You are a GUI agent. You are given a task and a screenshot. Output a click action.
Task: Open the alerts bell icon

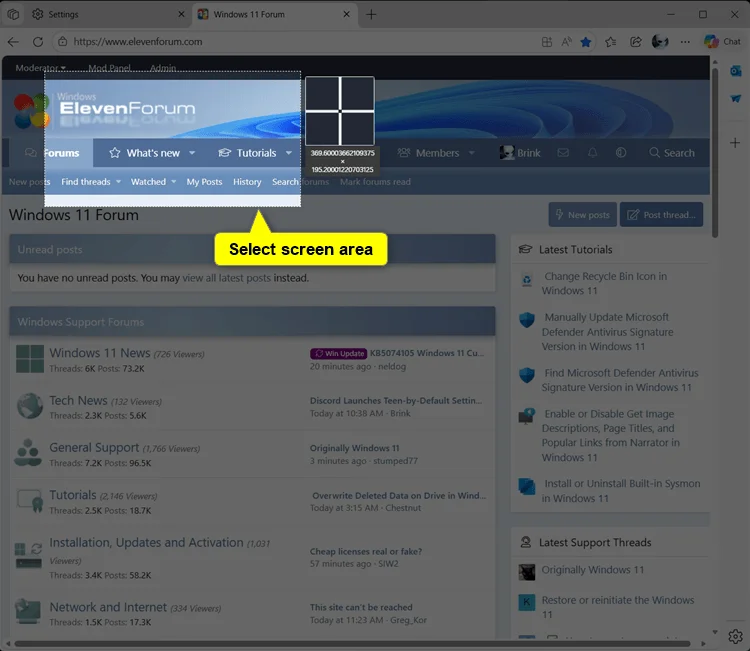[x=592, y=153]
